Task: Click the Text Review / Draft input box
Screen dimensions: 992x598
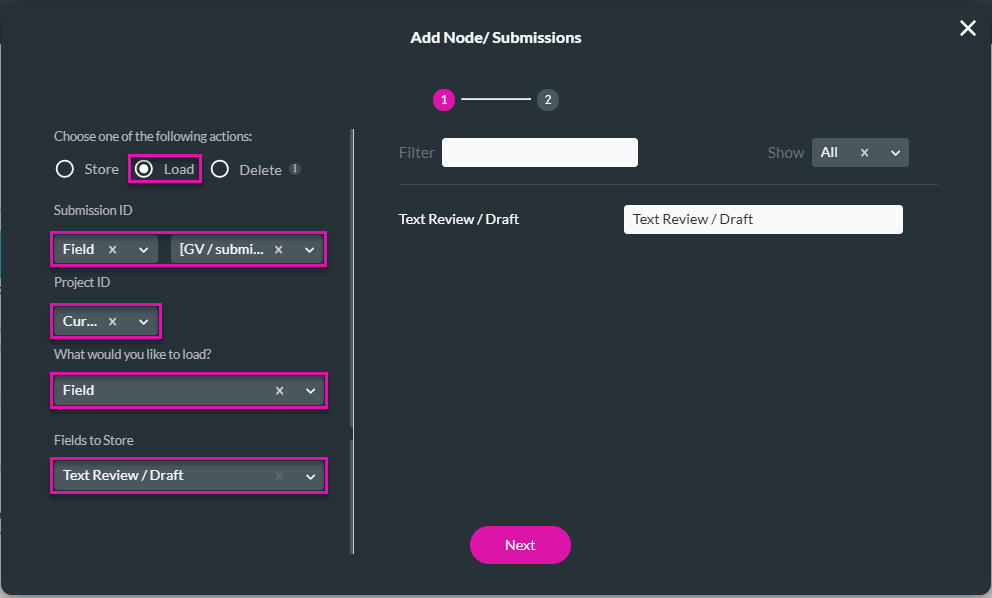Action: click(x=762, y=219)
